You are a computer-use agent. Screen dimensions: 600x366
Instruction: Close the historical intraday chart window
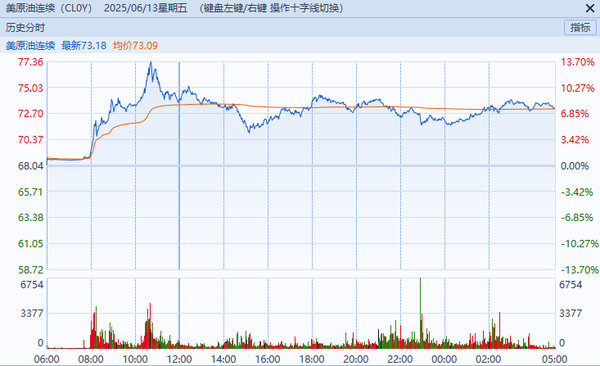pyautogui.click(x=590, y=8)
